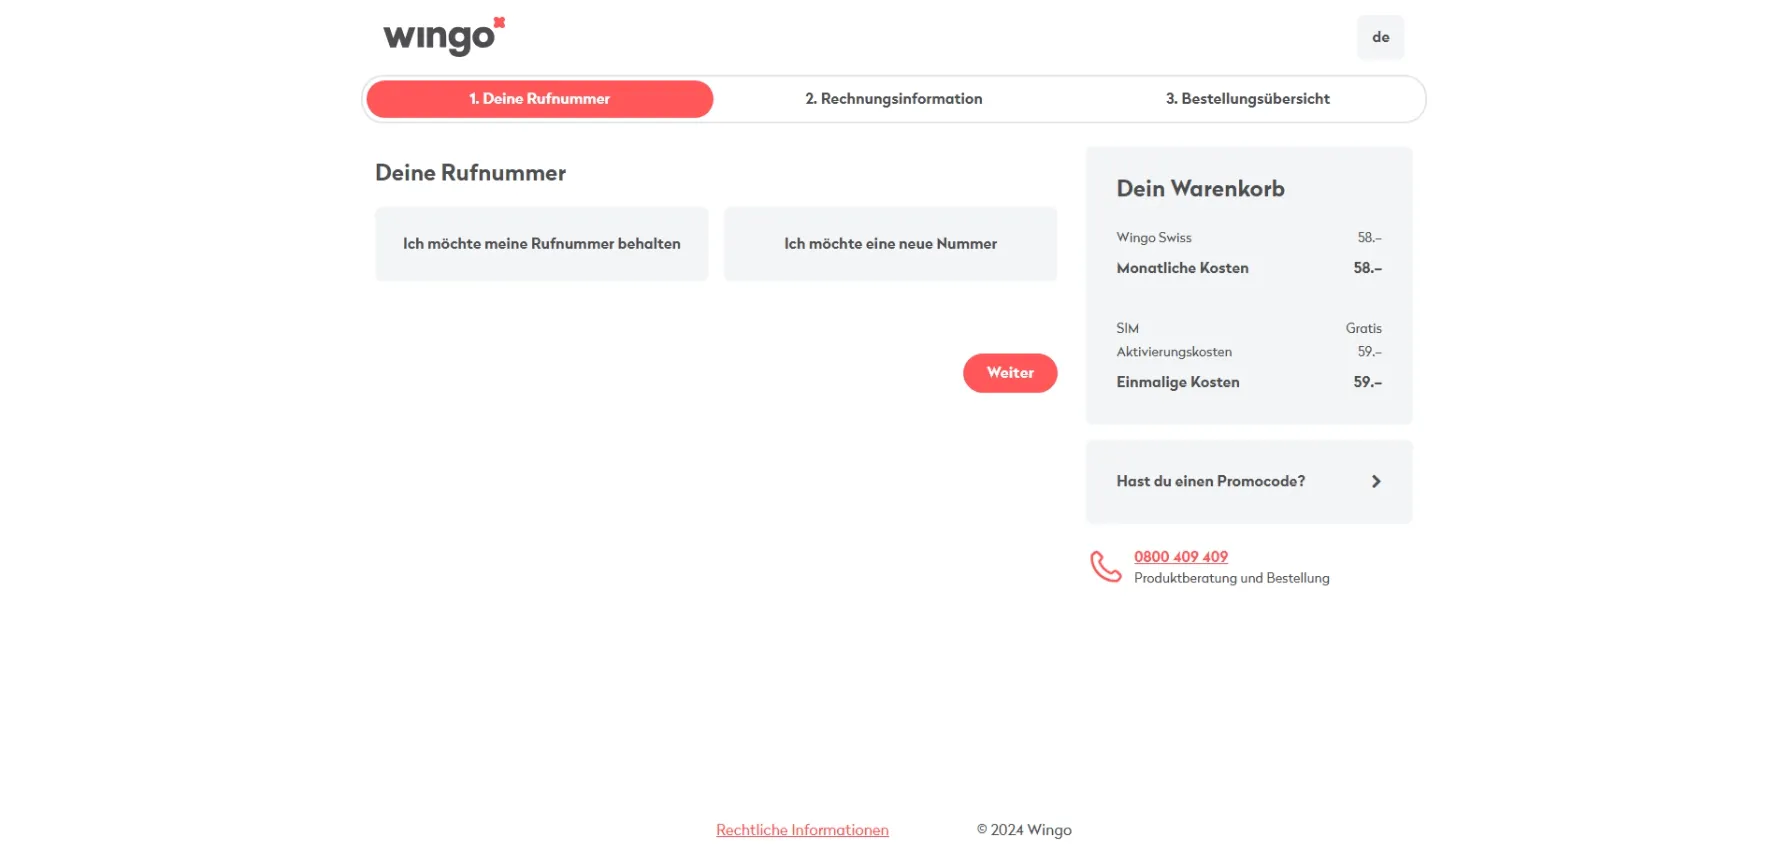
Task: Click the Wingo logo
Action: click(444, 36)
